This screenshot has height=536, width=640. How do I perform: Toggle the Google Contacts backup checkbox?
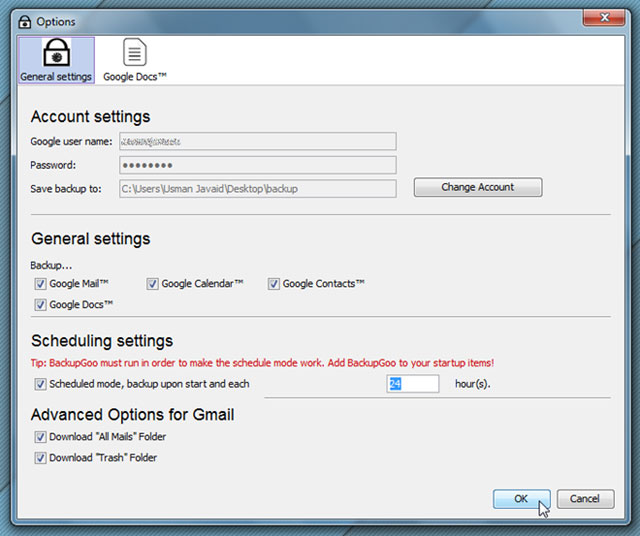(x=273, y=284)
